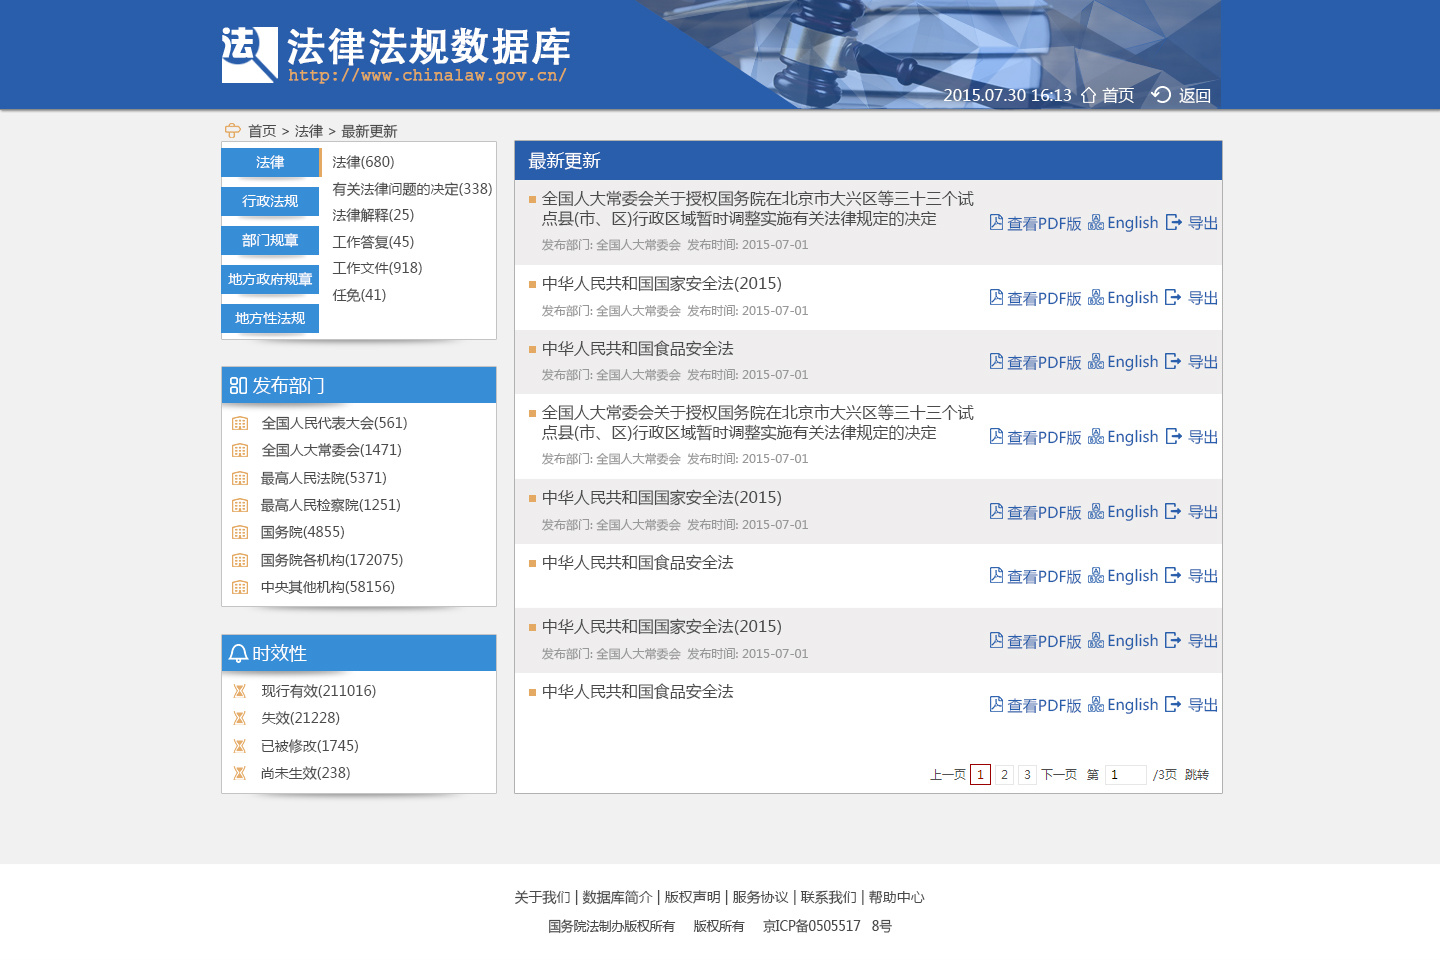Click the building icon next to 国务院

(x=240, y=532)
